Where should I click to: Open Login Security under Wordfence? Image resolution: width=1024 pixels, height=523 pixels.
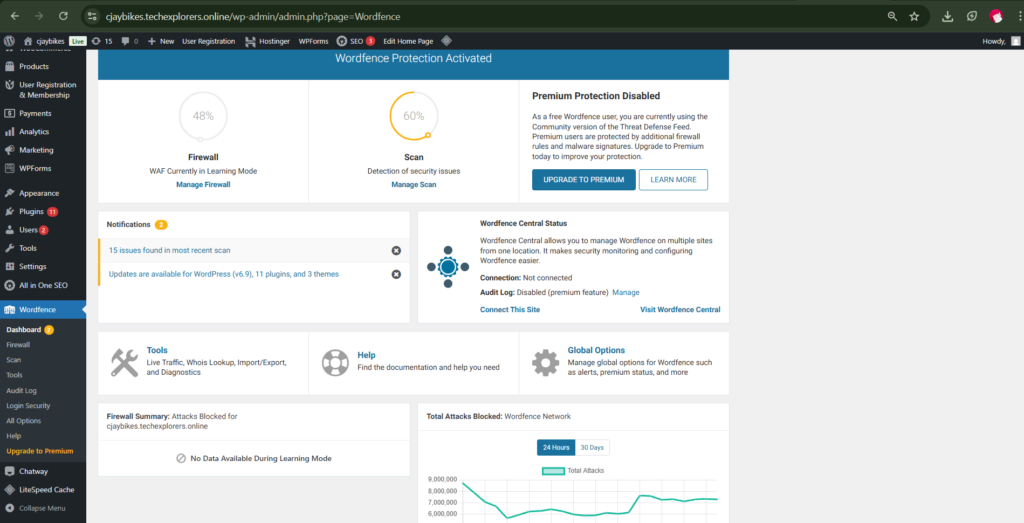tap(28, 406)
